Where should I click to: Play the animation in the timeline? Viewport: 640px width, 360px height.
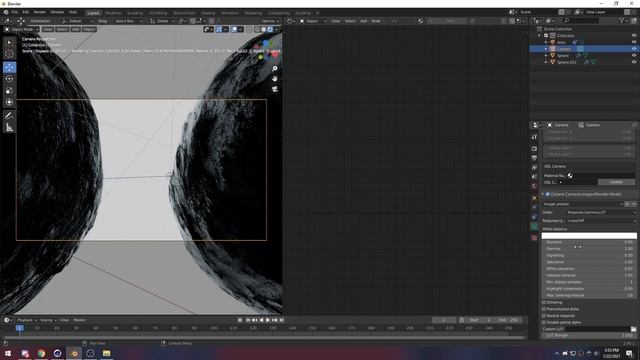click(x=268, y=320)
